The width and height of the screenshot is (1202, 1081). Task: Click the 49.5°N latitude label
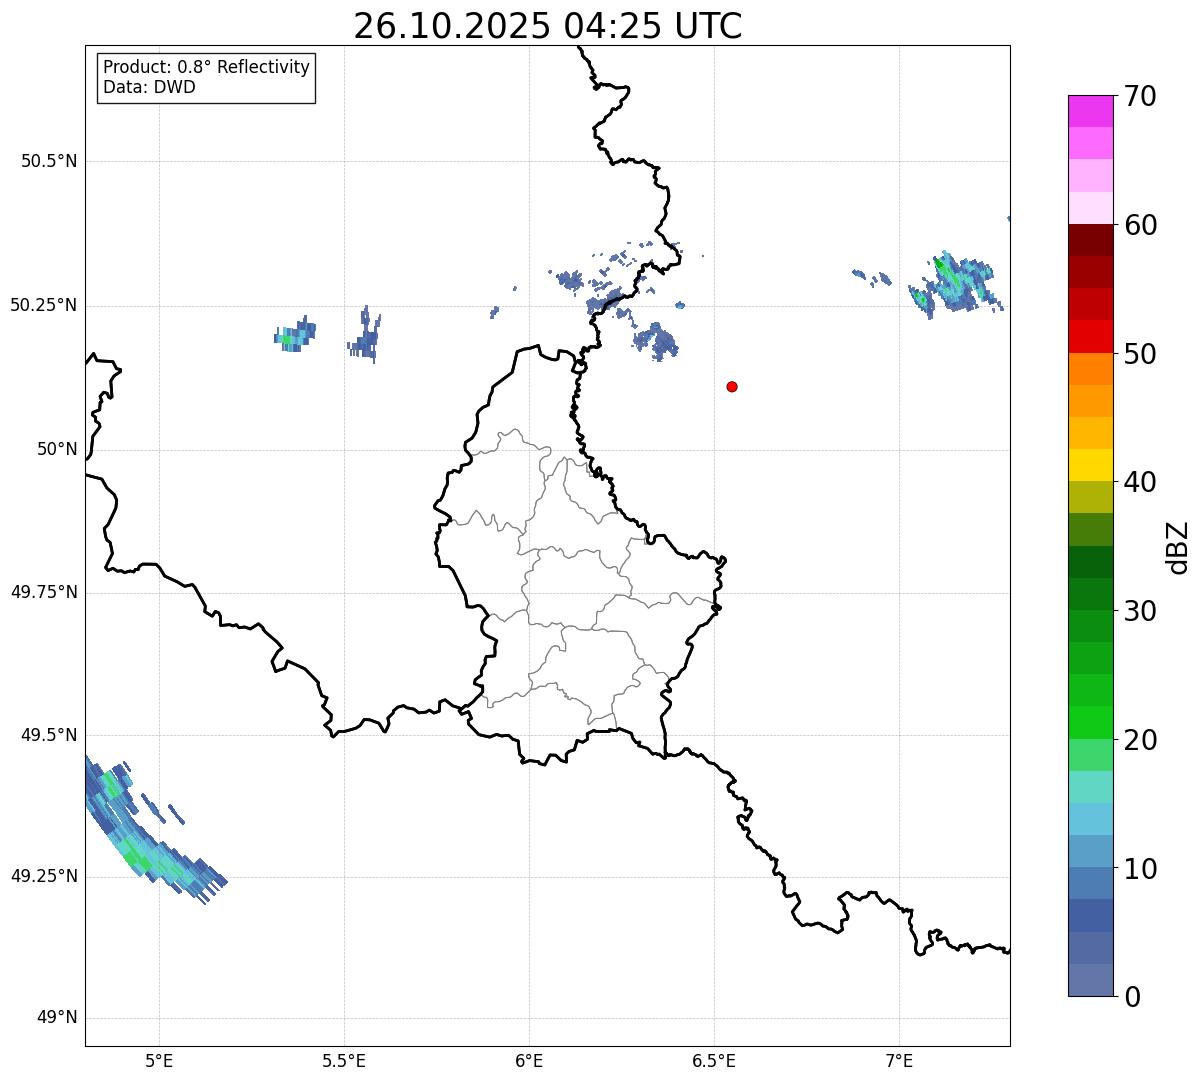point(49,735)
